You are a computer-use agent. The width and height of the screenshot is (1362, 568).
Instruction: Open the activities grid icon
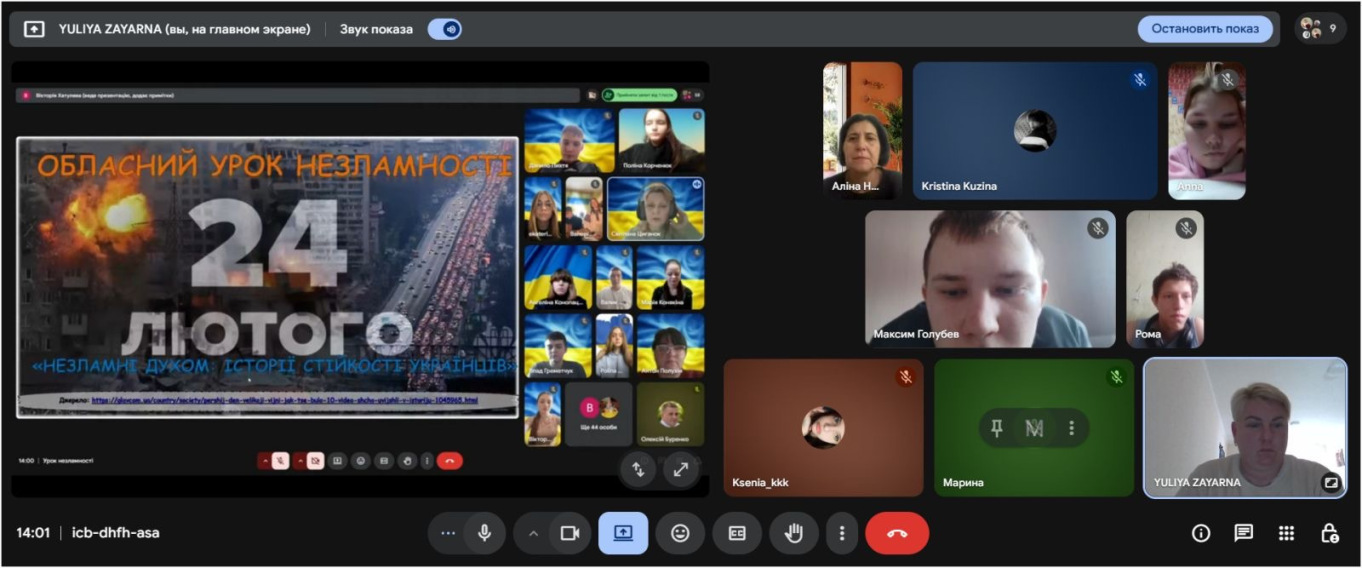pos(1286,533)
